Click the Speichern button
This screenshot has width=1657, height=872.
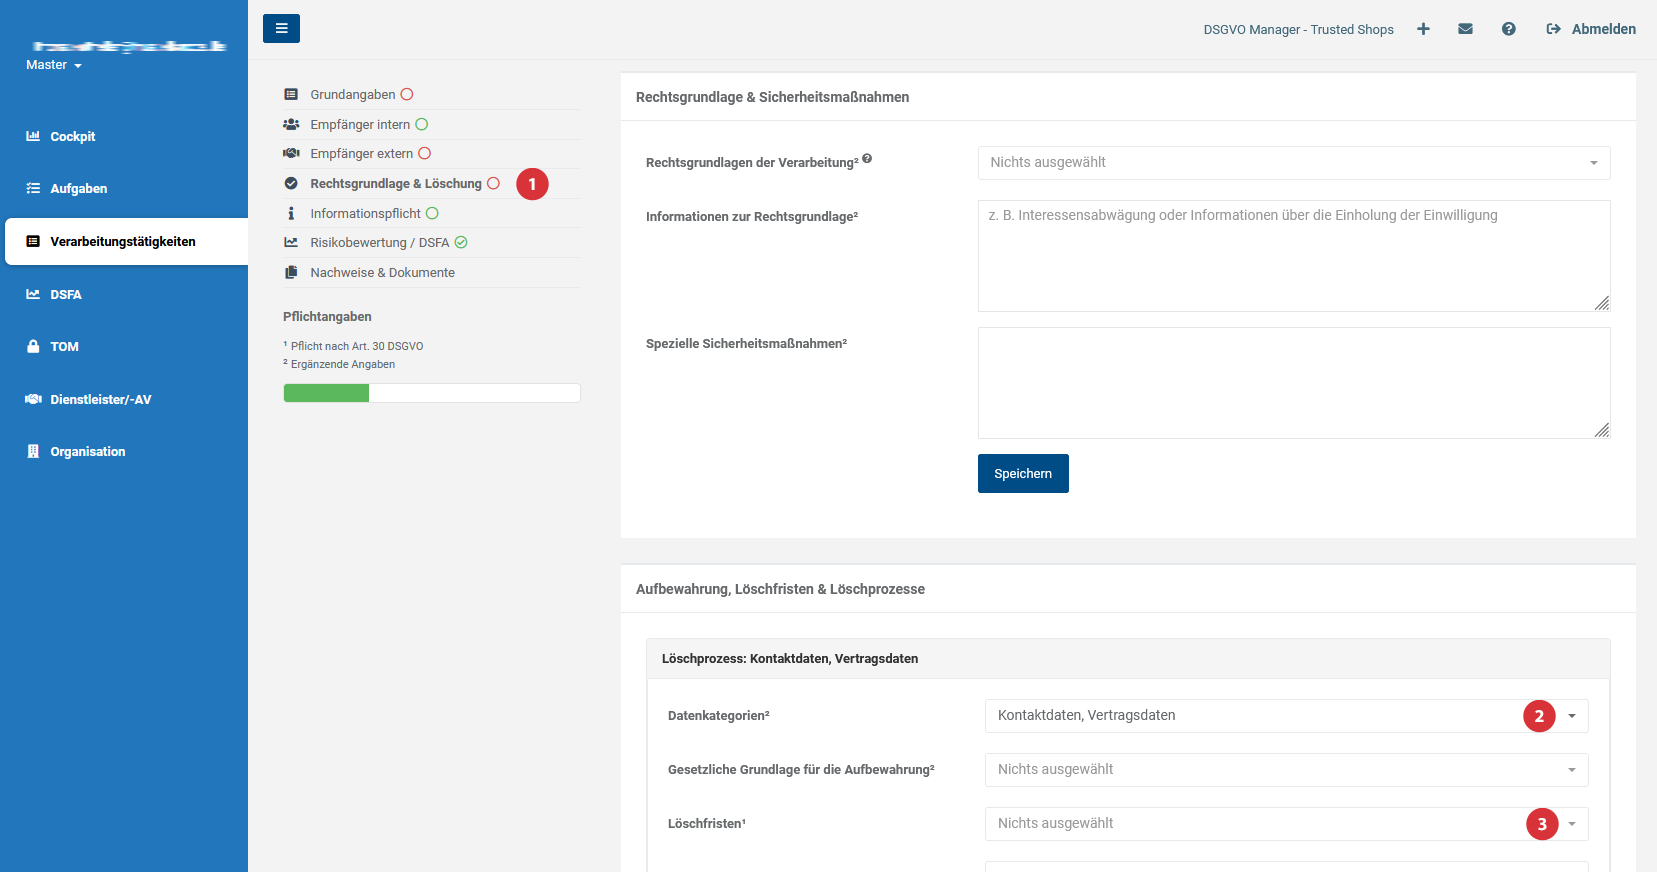(1023, 474)
